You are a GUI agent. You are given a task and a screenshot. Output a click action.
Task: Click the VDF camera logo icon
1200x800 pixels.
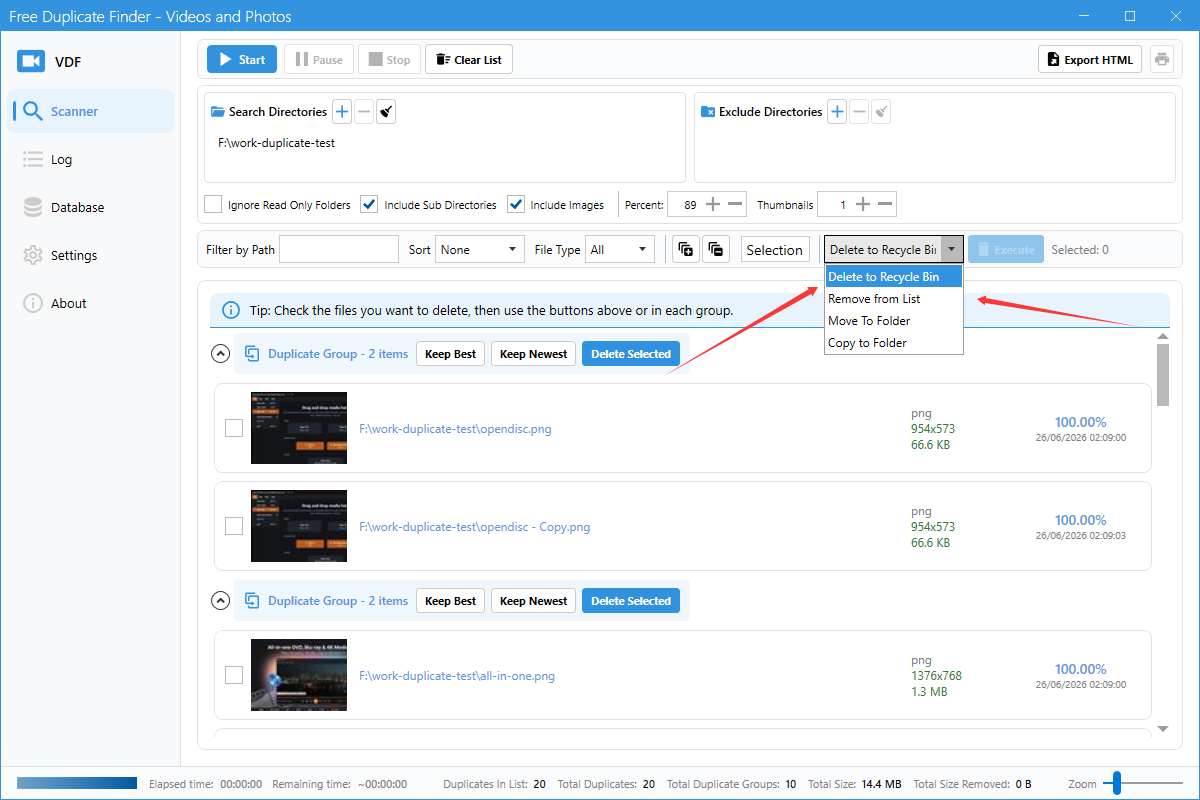(x=31, y=62)
